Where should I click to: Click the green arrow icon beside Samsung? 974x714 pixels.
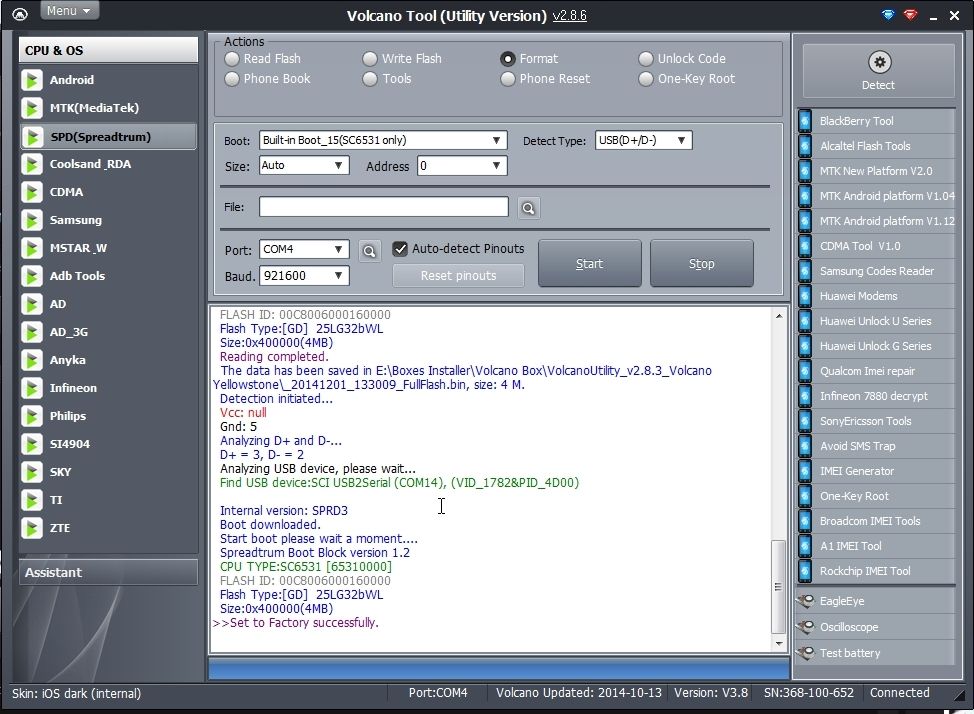pos(31,220)
